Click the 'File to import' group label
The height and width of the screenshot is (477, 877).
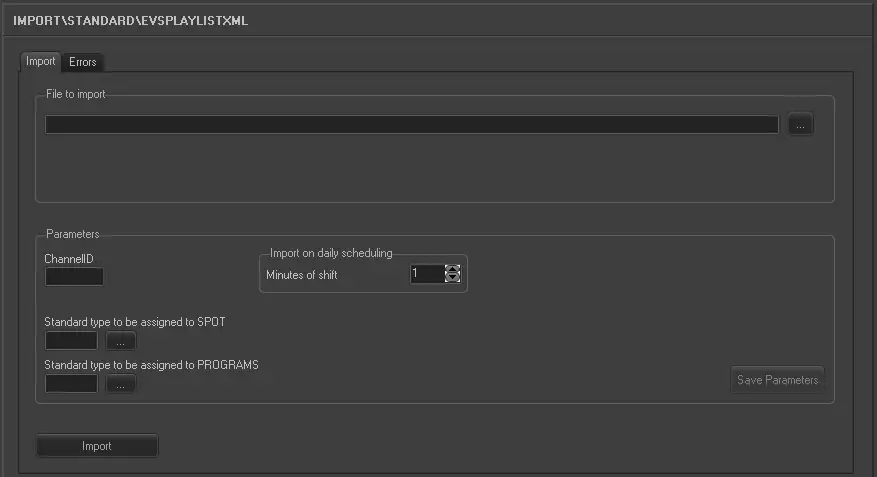[75, 95]
